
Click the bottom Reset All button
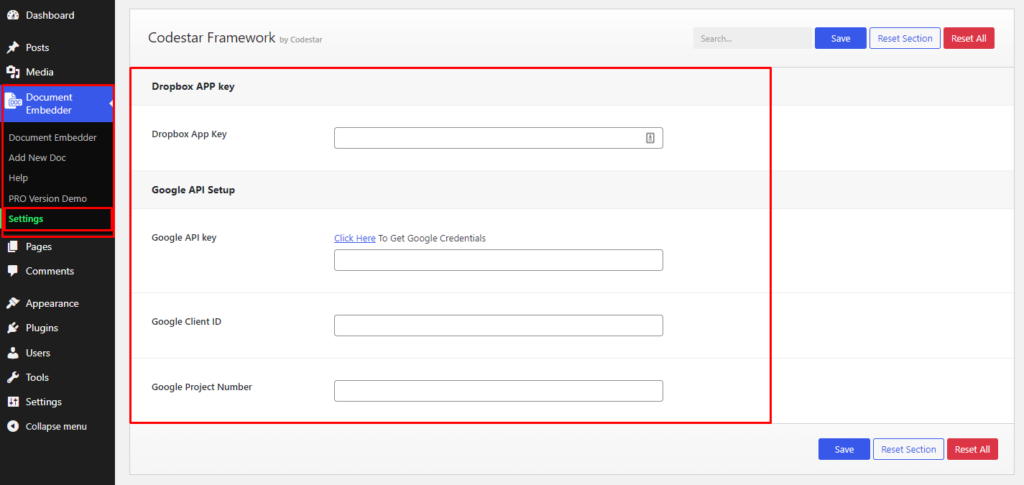pyautogui.click(x=972, y=449)
